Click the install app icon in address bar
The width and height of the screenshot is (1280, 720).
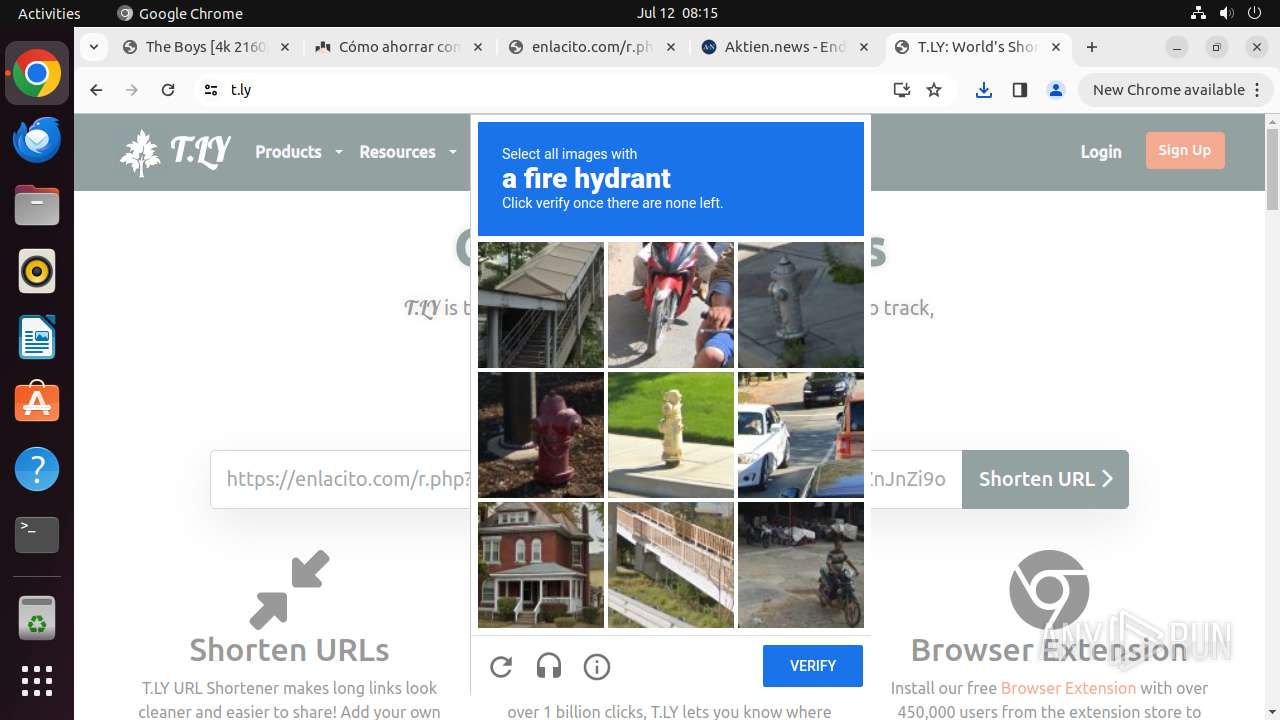[902, 90]
